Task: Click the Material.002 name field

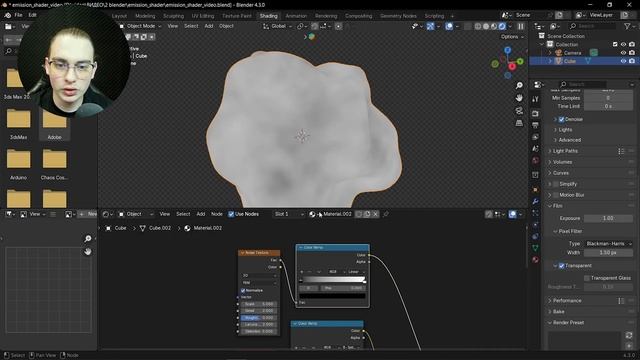Action: [x=337, y=214]
